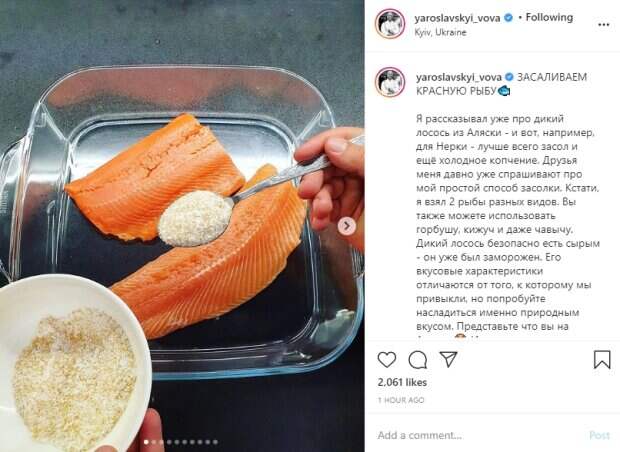The width and height of the screenshot is (620, 452).
Task: Toggle the Following status
Action: click(549, 17)
